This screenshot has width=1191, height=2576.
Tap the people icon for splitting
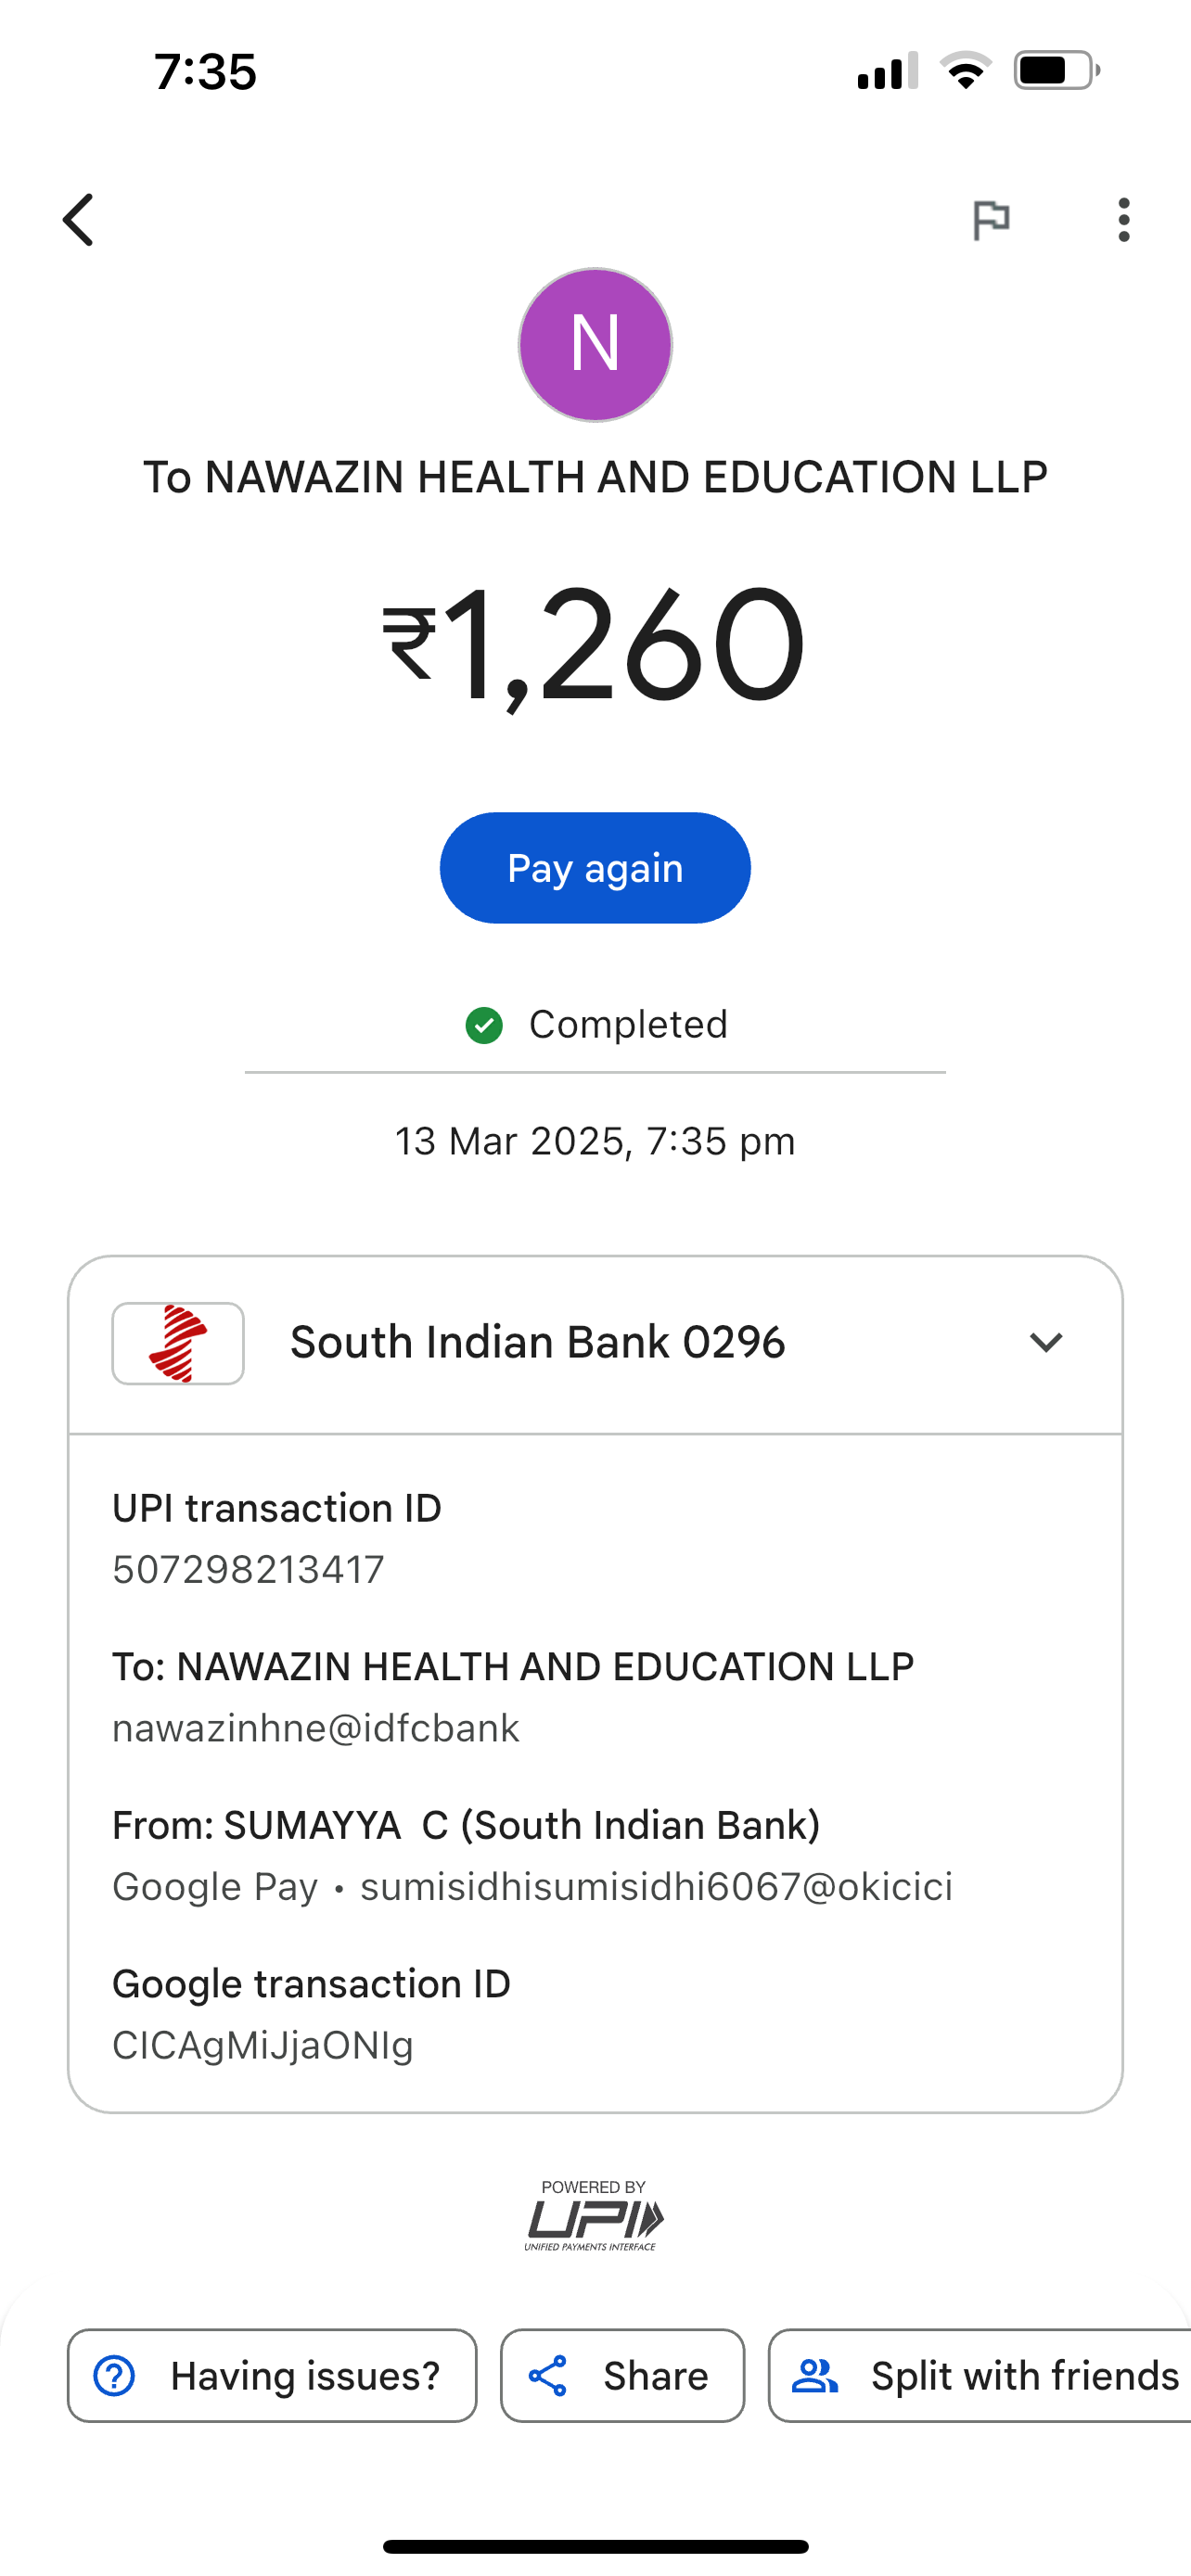tap(815, 2375)
